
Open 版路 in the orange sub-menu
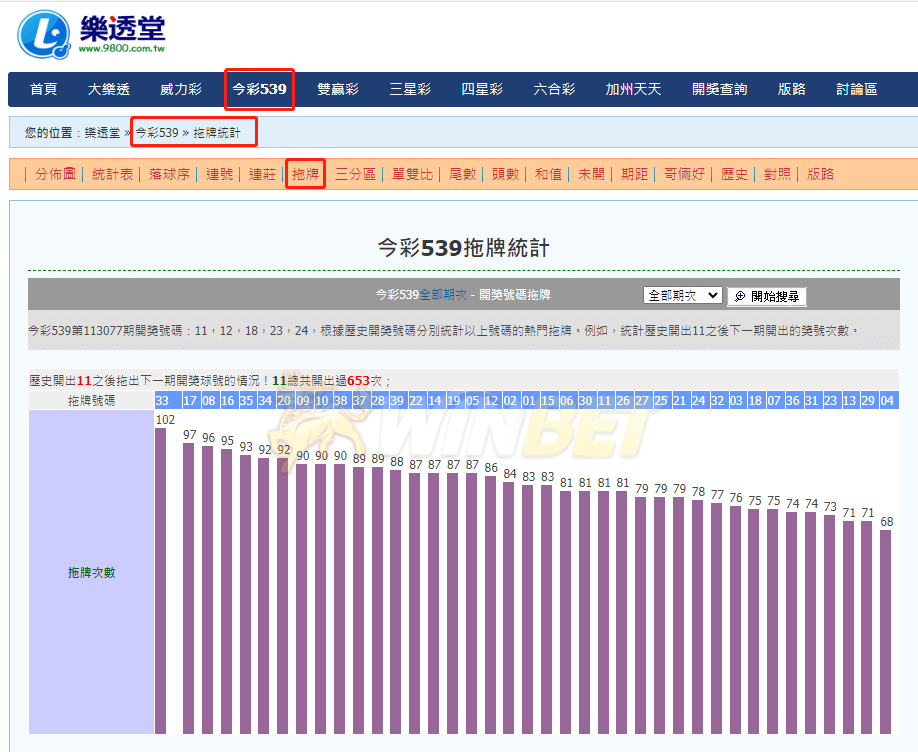[820, 174]
